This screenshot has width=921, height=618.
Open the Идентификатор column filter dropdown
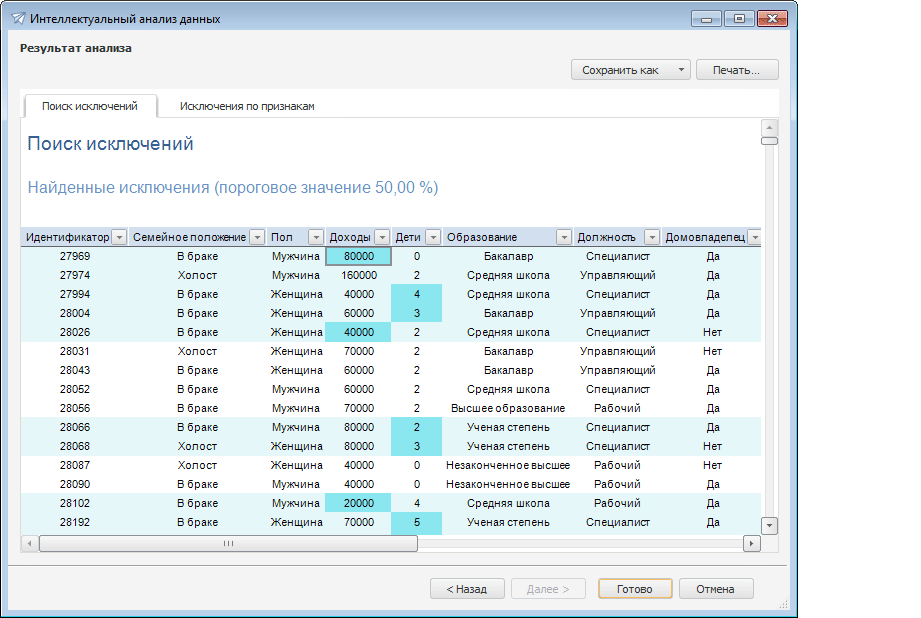(119, 237)
